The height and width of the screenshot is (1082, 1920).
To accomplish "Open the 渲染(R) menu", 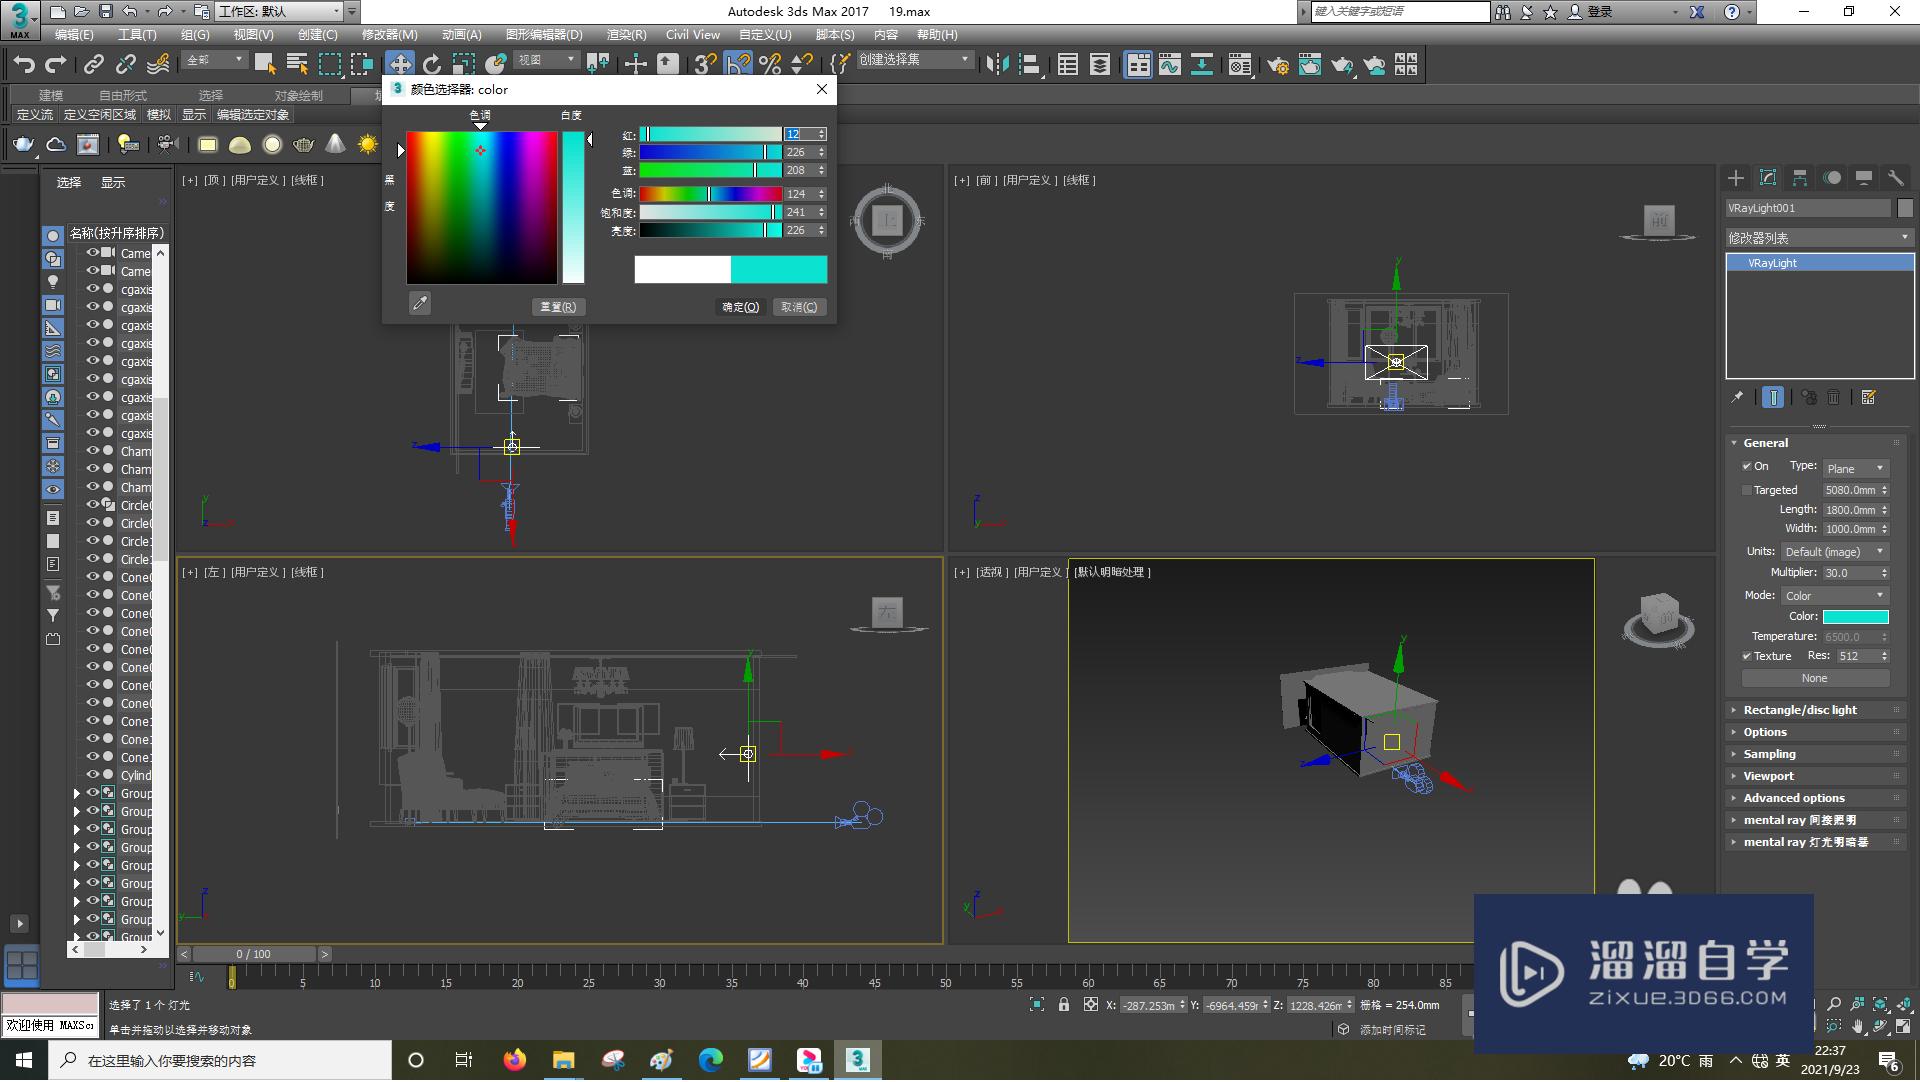I will point(627,35).
